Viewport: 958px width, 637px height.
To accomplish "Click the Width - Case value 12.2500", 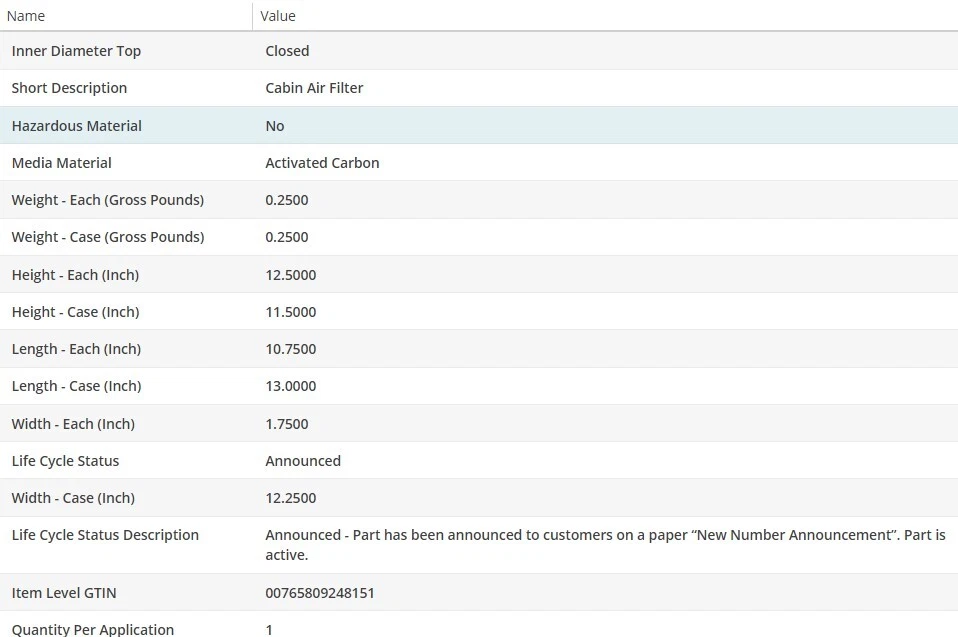I will (x=290, y=498).
